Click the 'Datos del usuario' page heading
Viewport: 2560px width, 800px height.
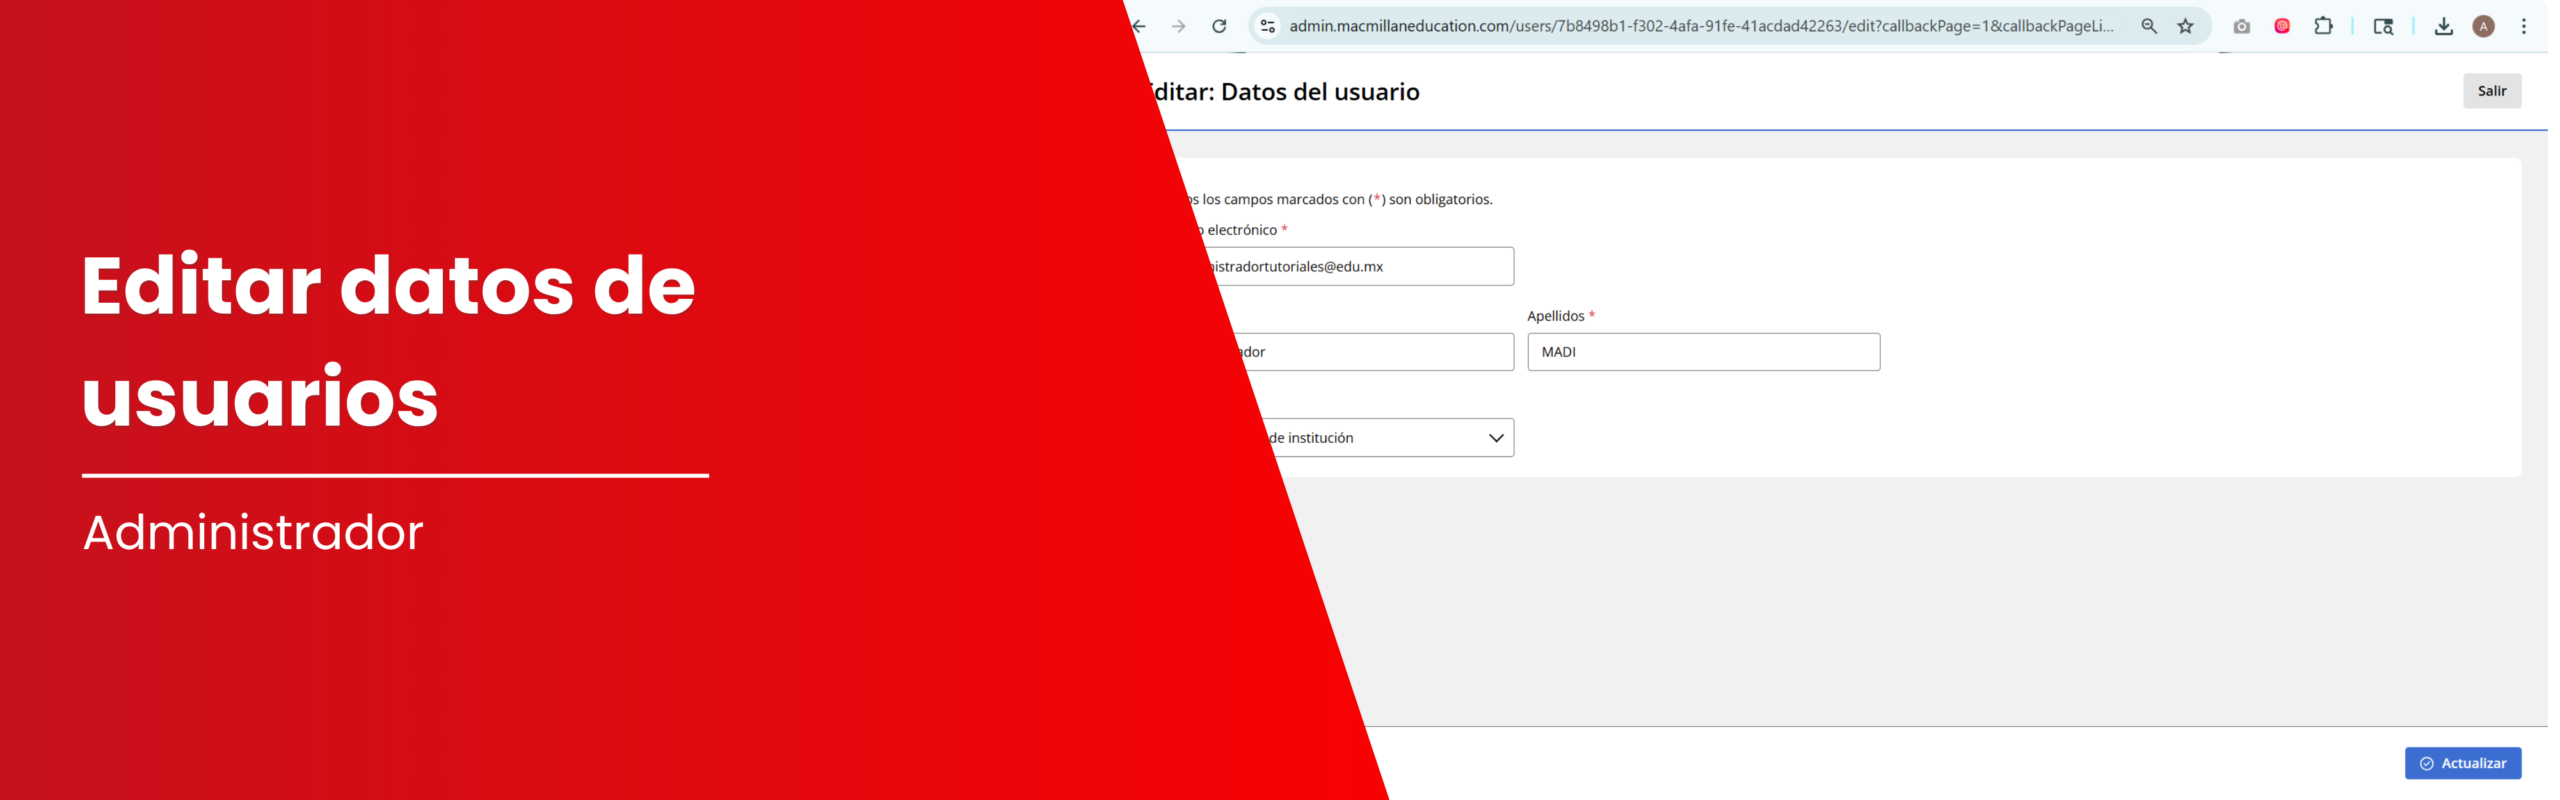click(x=1320, y=92)
